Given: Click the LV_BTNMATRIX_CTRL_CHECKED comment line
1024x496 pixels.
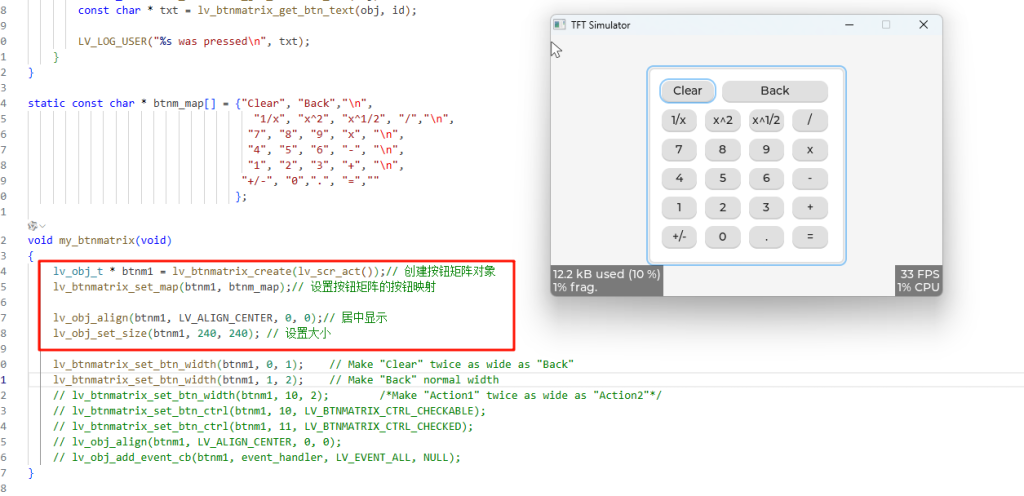Looking at the screenshot, I should [x=263, y=426].
